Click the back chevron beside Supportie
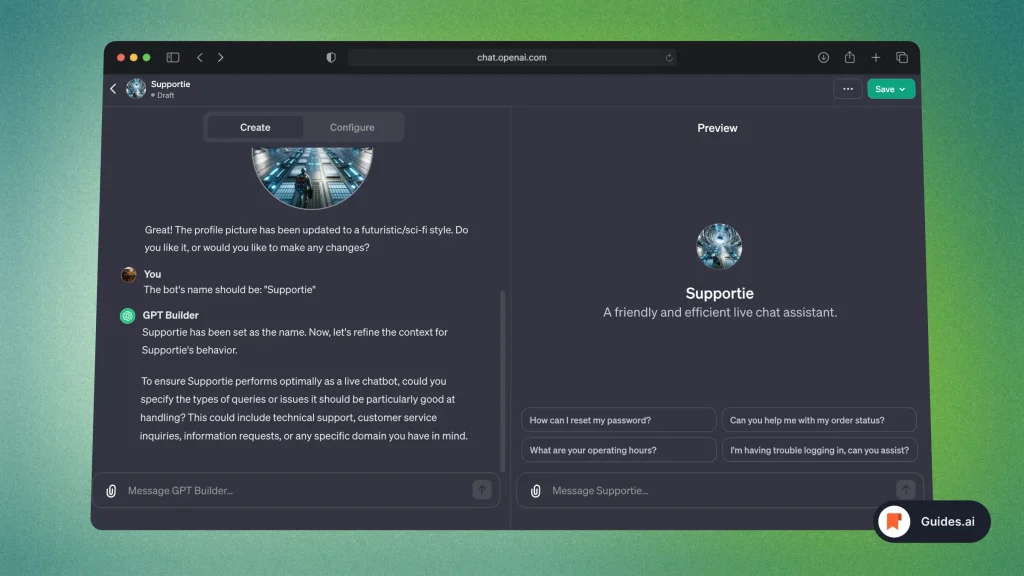Viewport: 1024px width, 576px height. click(x=113, y=88)
